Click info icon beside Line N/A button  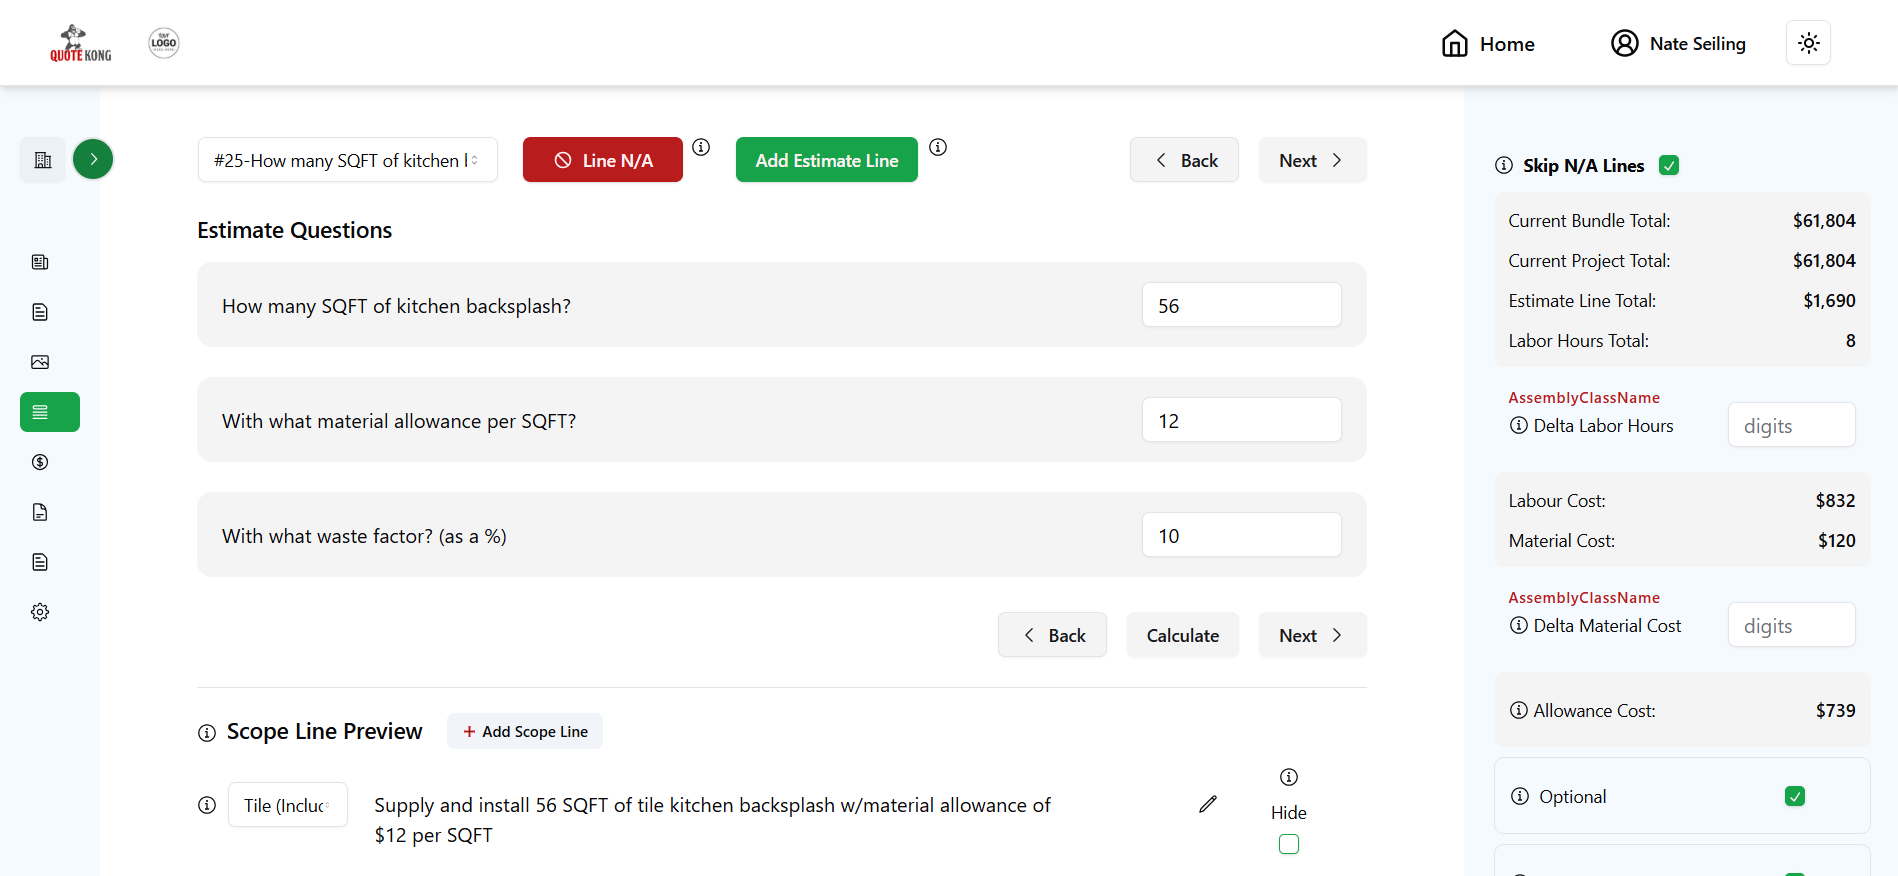pos(701,147)
